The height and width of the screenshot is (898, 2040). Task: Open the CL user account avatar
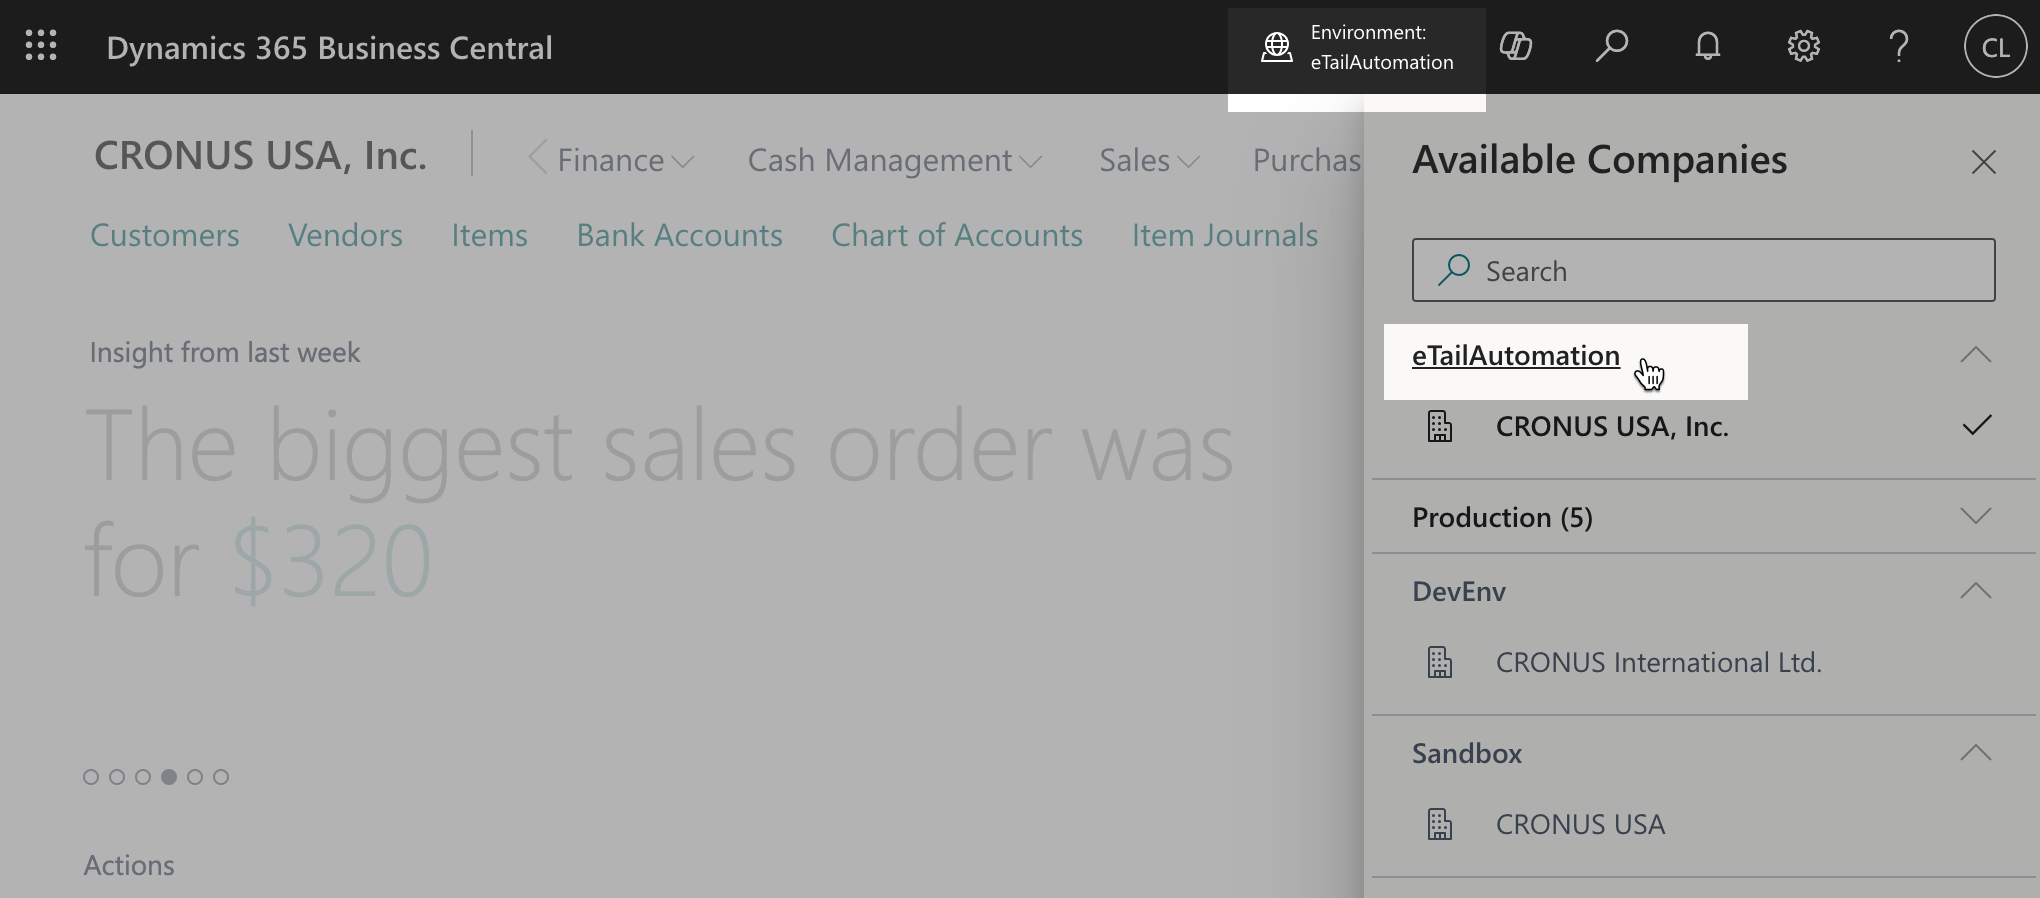click(x=1995, y=47)
